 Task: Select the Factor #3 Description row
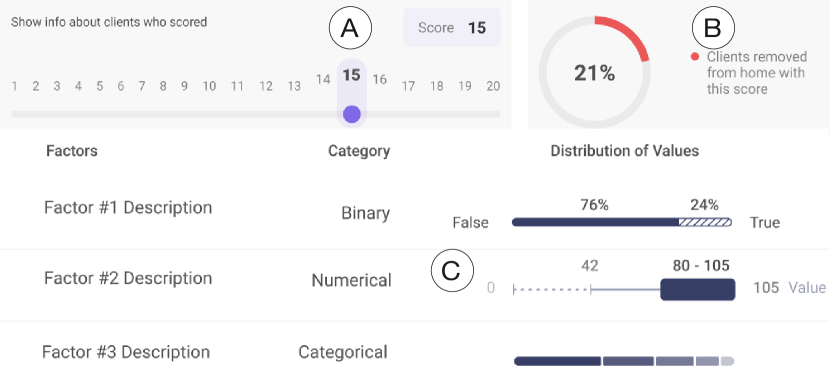tap(415, 351)
